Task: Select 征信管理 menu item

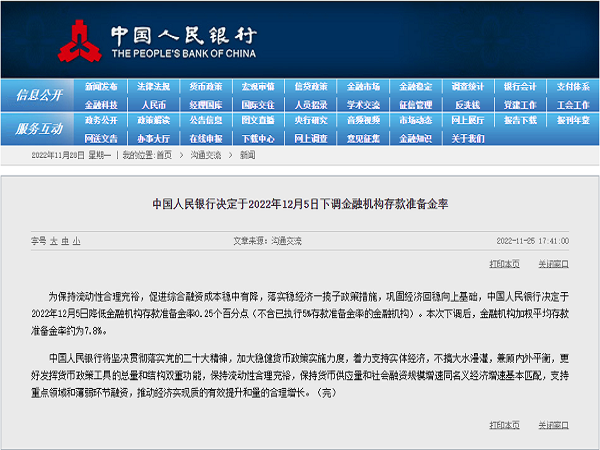Action: 416,105
